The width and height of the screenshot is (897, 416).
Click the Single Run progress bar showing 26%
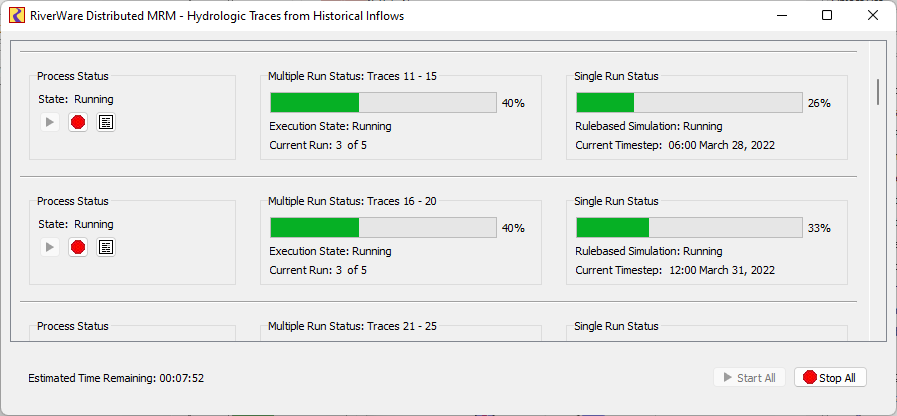point(689,102)
